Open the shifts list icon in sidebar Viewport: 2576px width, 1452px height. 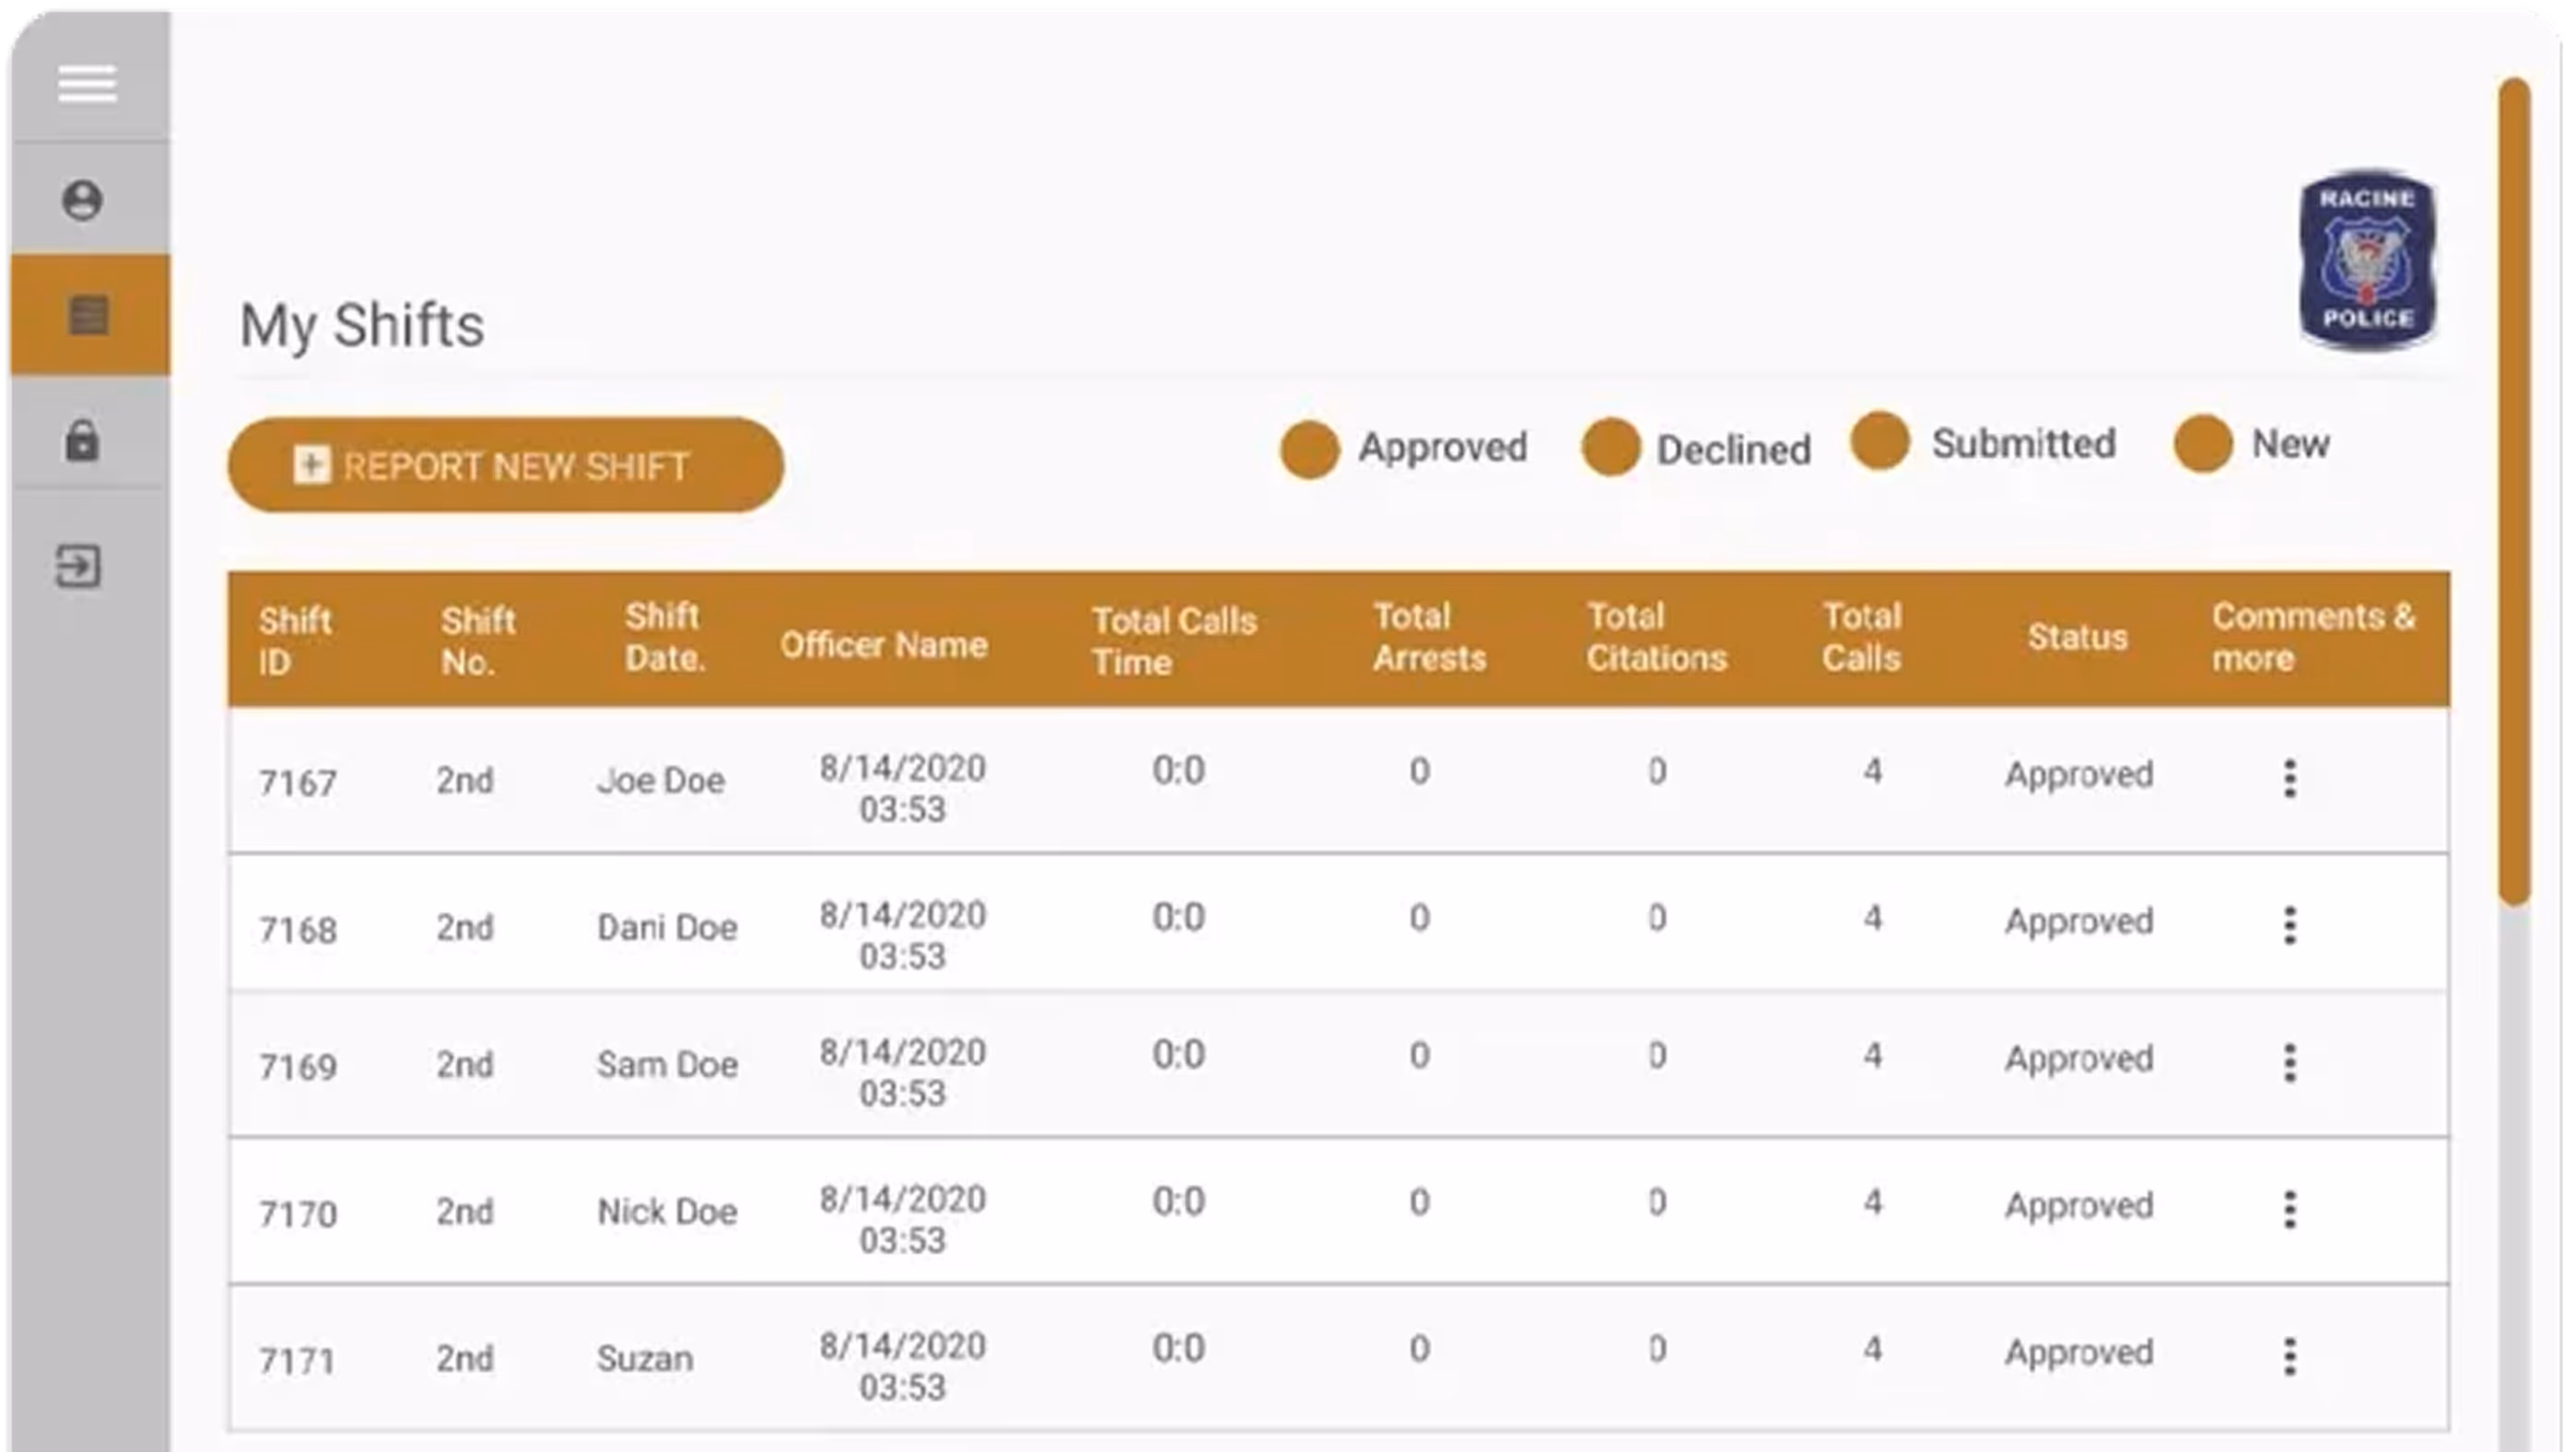[x=85, y=316]
